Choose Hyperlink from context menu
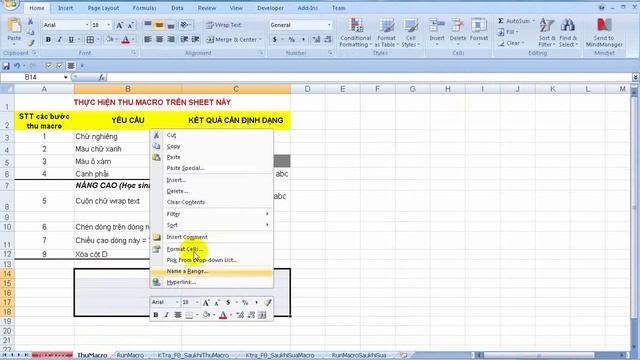The height and width of the screenshot is (360, 640). pyautogui.click(x=211, y=282)
